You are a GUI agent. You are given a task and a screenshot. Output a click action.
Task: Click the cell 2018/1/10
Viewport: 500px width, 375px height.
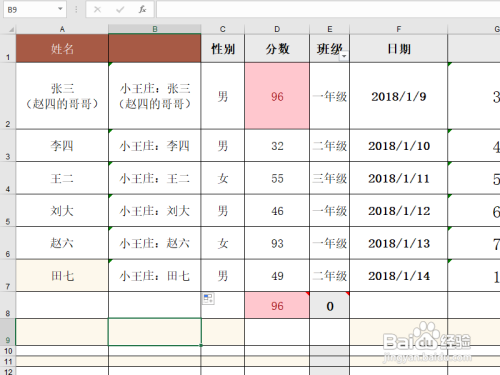[x=398, y=146]
